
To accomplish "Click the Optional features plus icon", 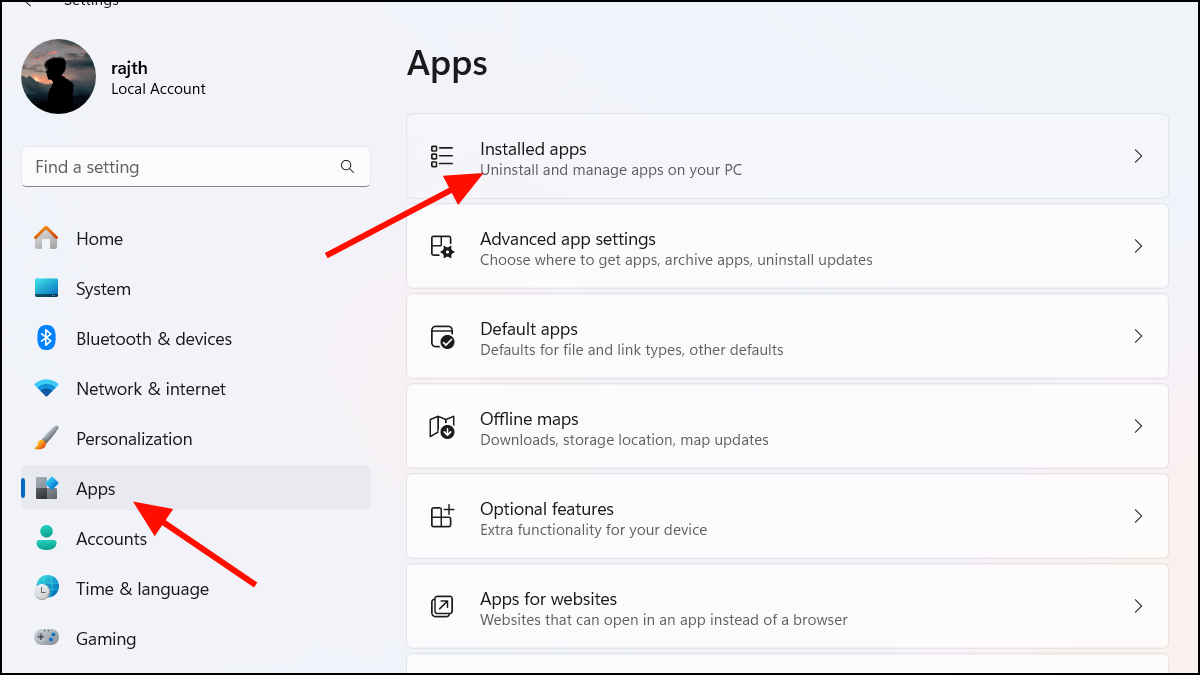I will click(x=441, y=516).
